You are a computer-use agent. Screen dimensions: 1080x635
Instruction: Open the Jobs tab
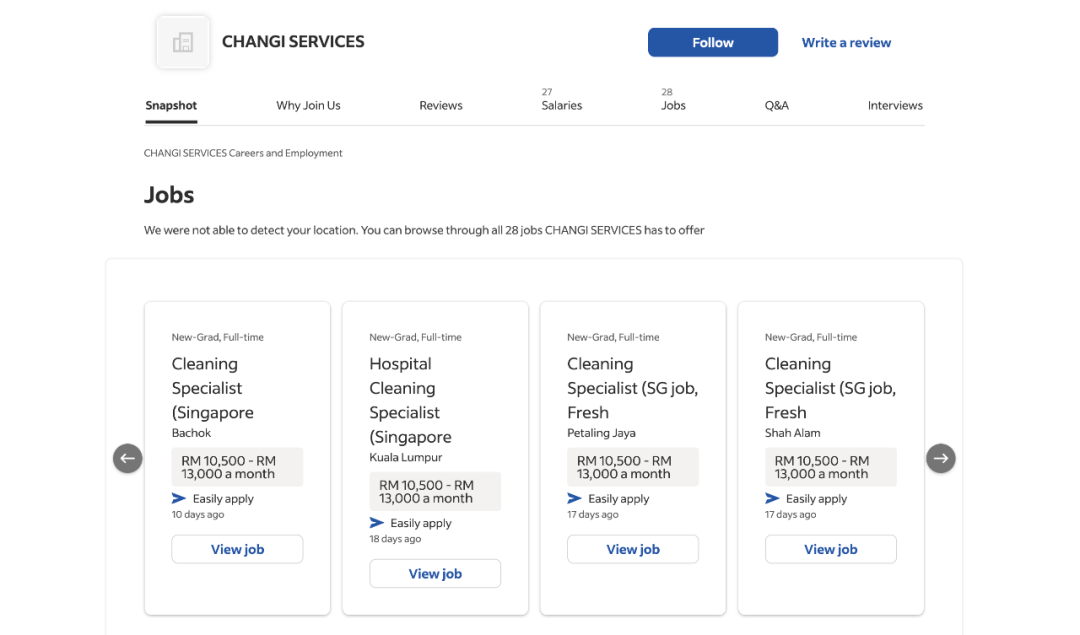pos(673,105)
